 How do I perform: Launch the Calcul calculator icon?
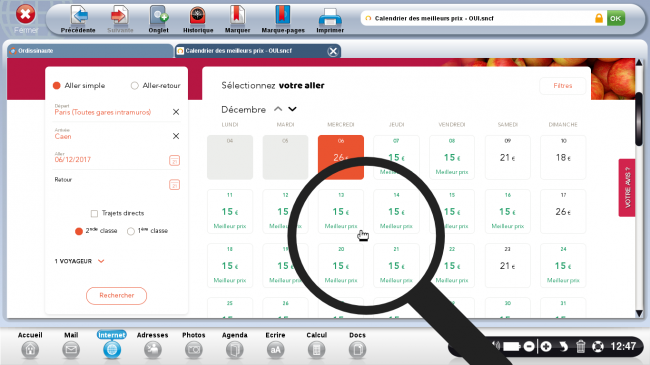(316, 350)
